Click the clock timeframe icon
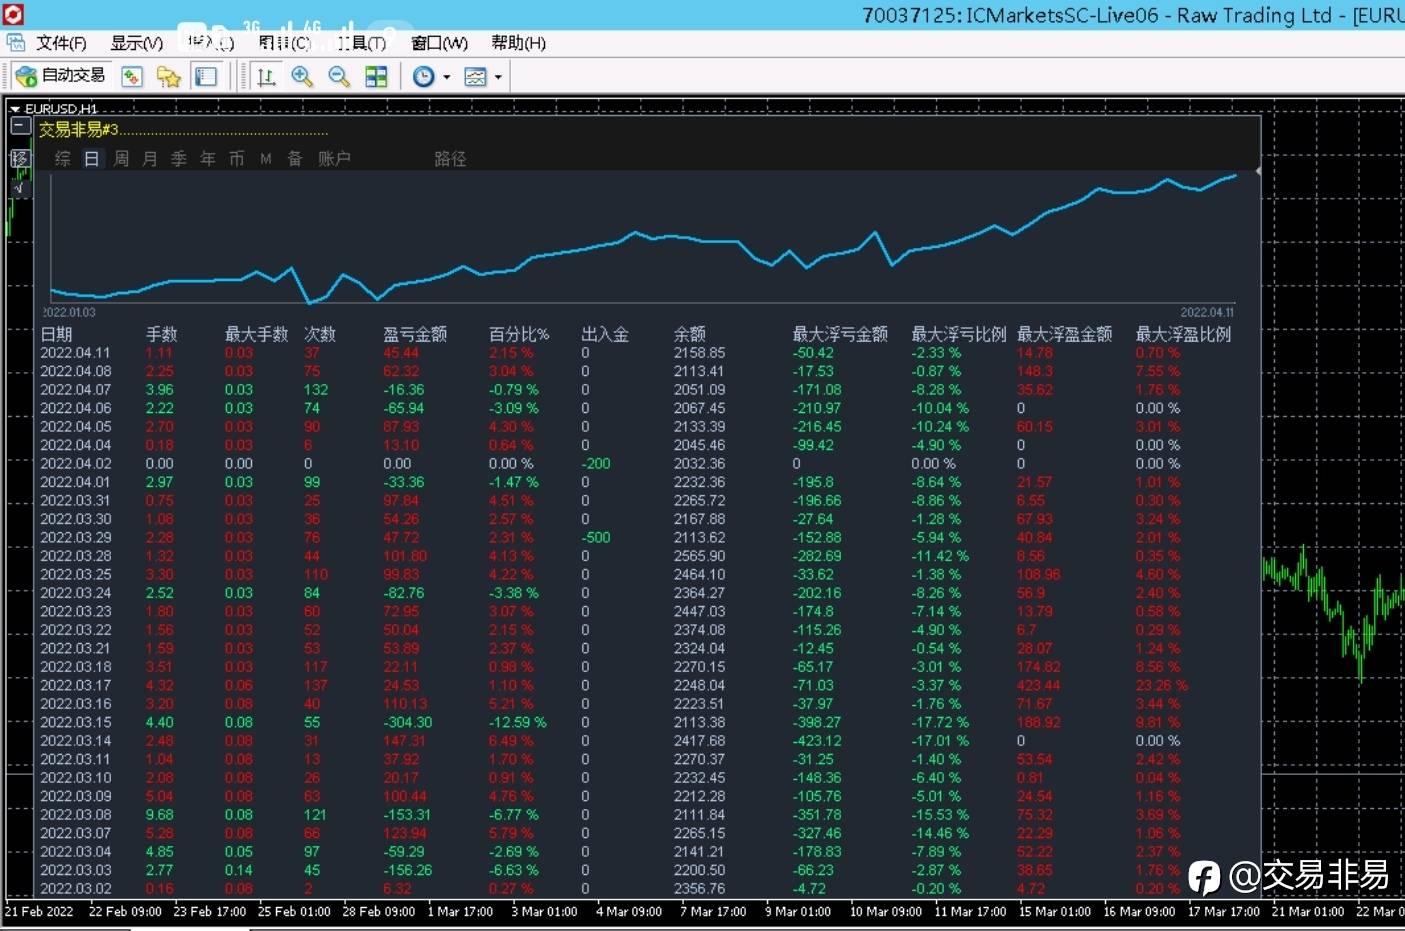The width and height of the screenshot is (1405, 931). (x=424, y=77)
